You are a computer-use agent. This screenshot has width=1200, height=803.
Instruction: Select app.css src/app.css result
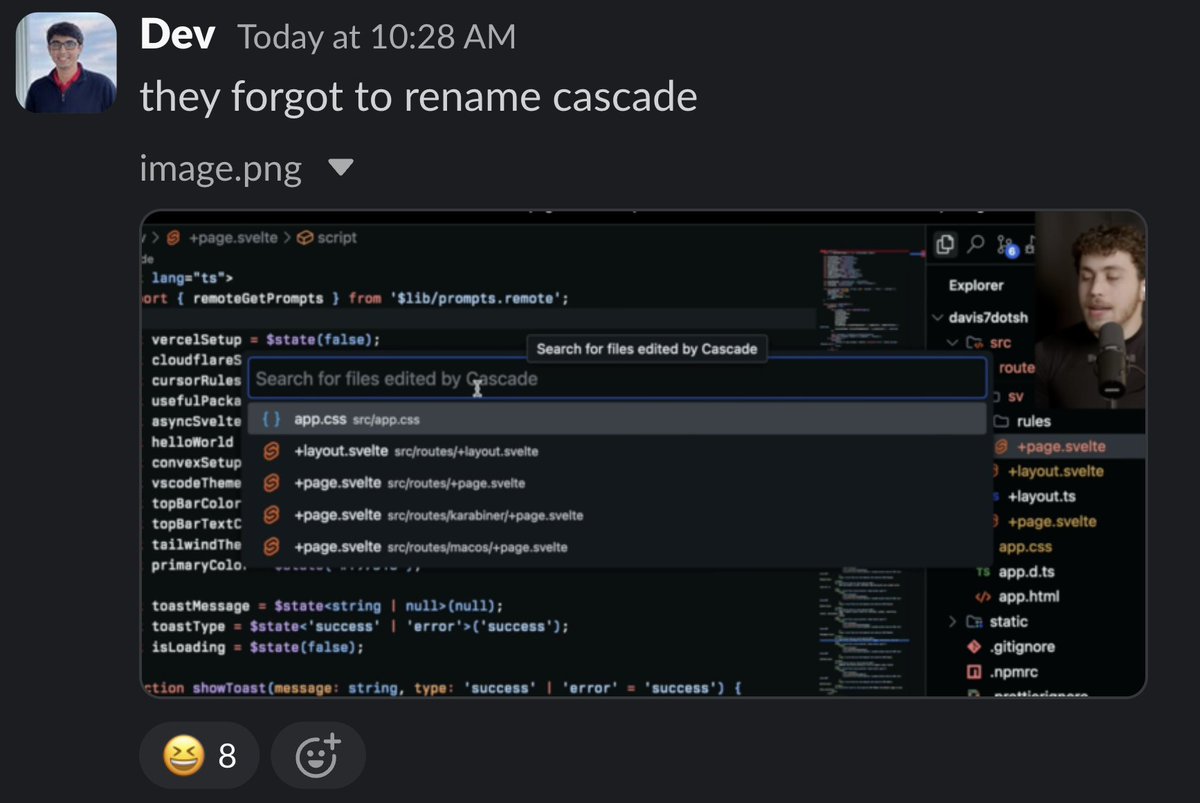tap(617, 420)
